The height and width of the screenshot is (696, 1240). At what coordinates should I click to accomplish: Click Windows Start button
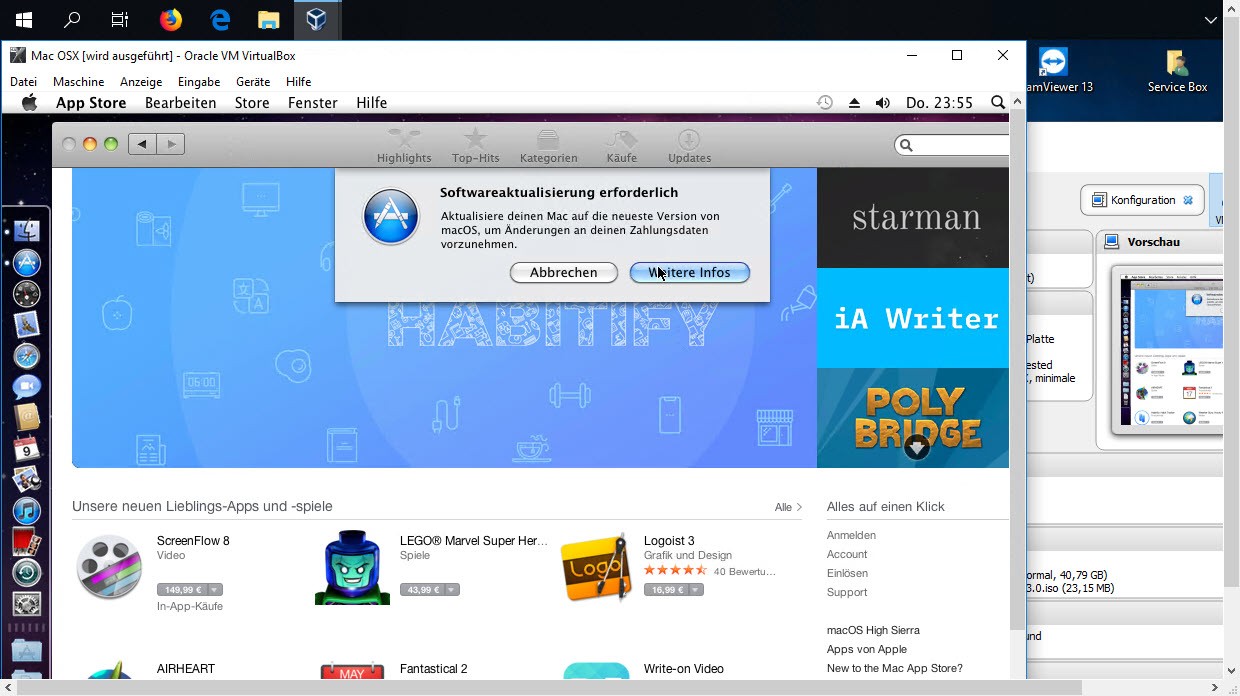pos(23,19)
